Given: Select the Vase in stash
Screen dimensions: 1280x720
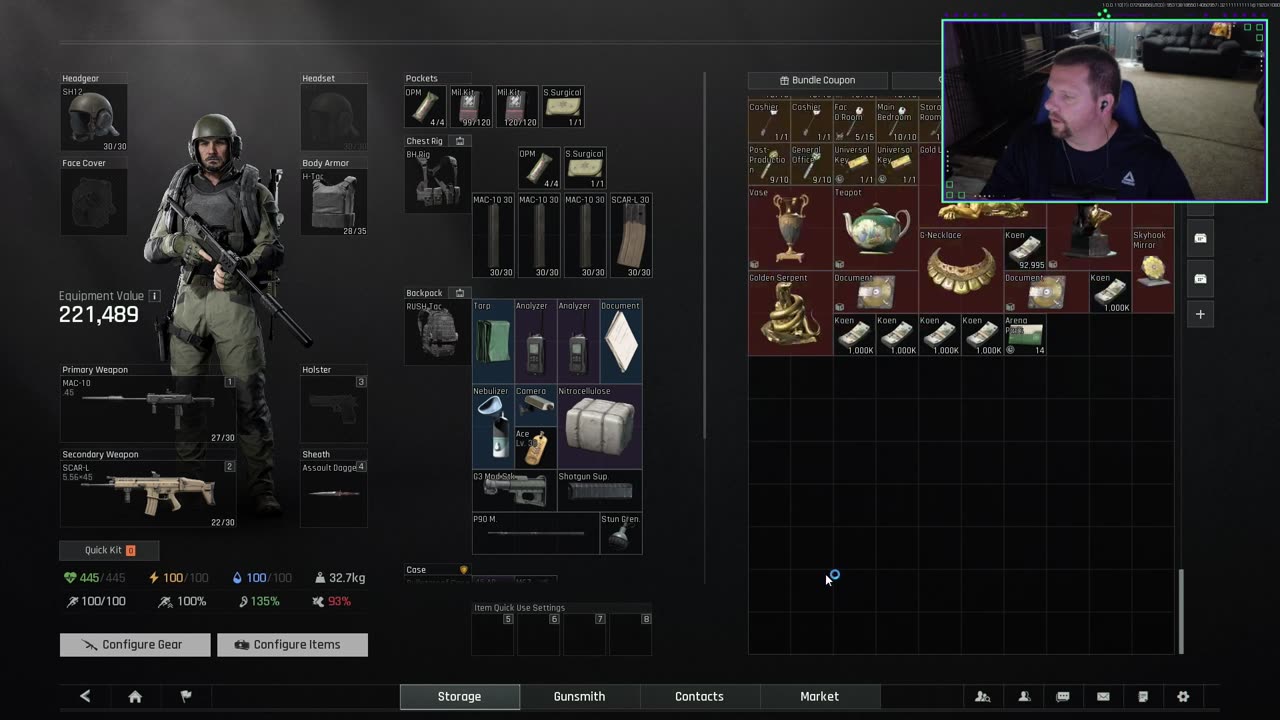Looking at the screenshot, I should (790, 228).
